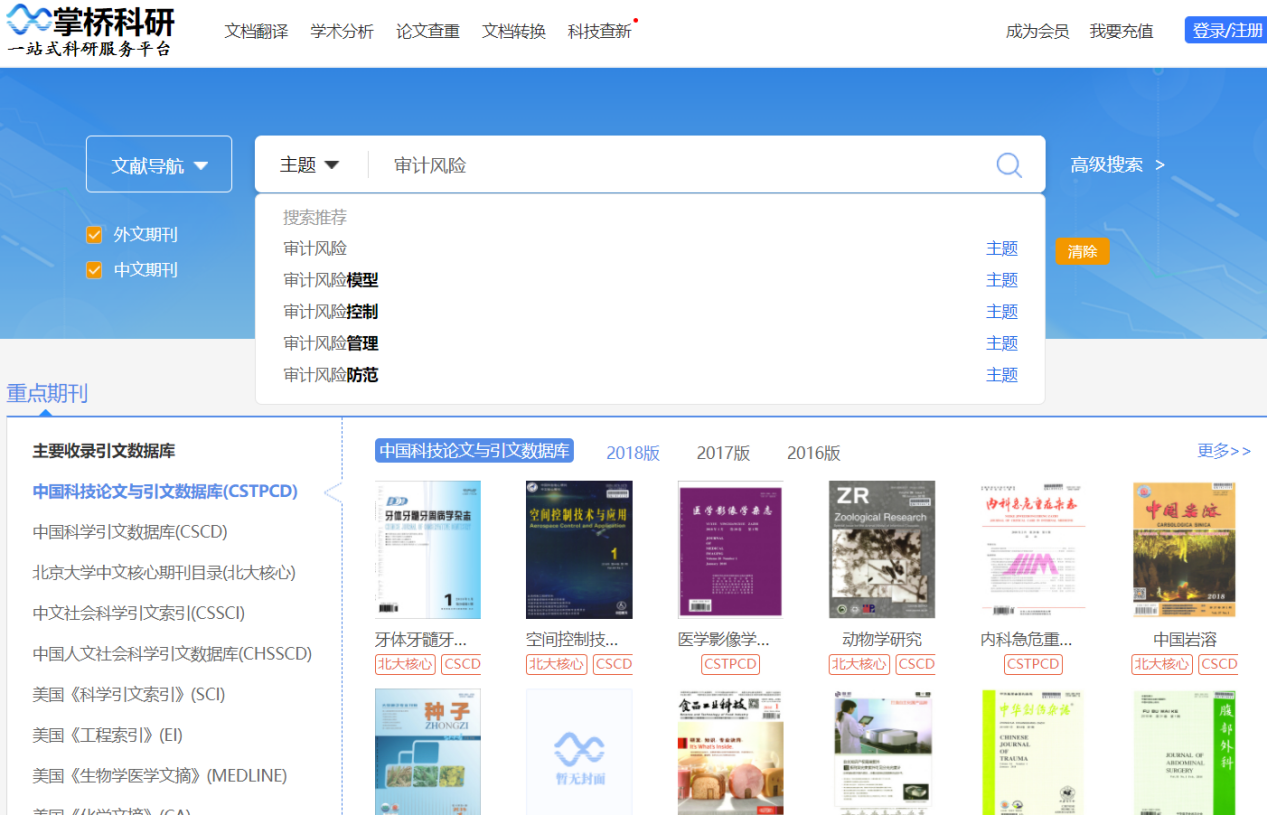Click the 牙体牙髓牙... journal title
This screenshot has width=1267, height=815.
tap(421, 640)
